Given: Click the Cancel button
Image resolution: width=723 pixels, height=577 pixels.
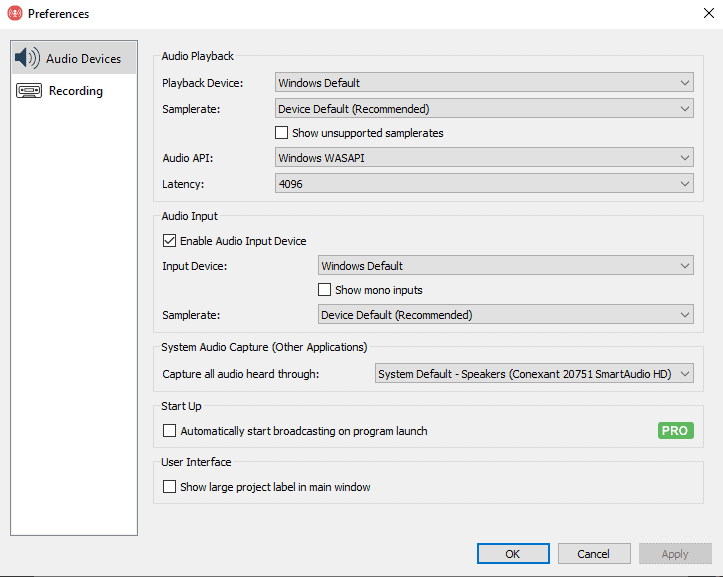Looking at the screenshot, I should coord(593,553).
